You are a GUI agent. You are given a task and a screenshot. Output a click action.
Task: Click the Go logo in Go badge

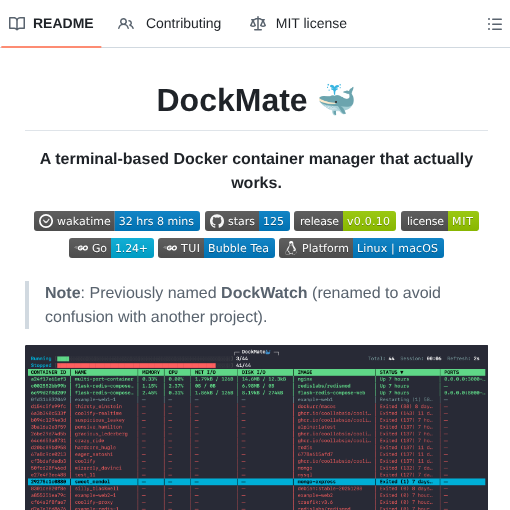[82, 248]
